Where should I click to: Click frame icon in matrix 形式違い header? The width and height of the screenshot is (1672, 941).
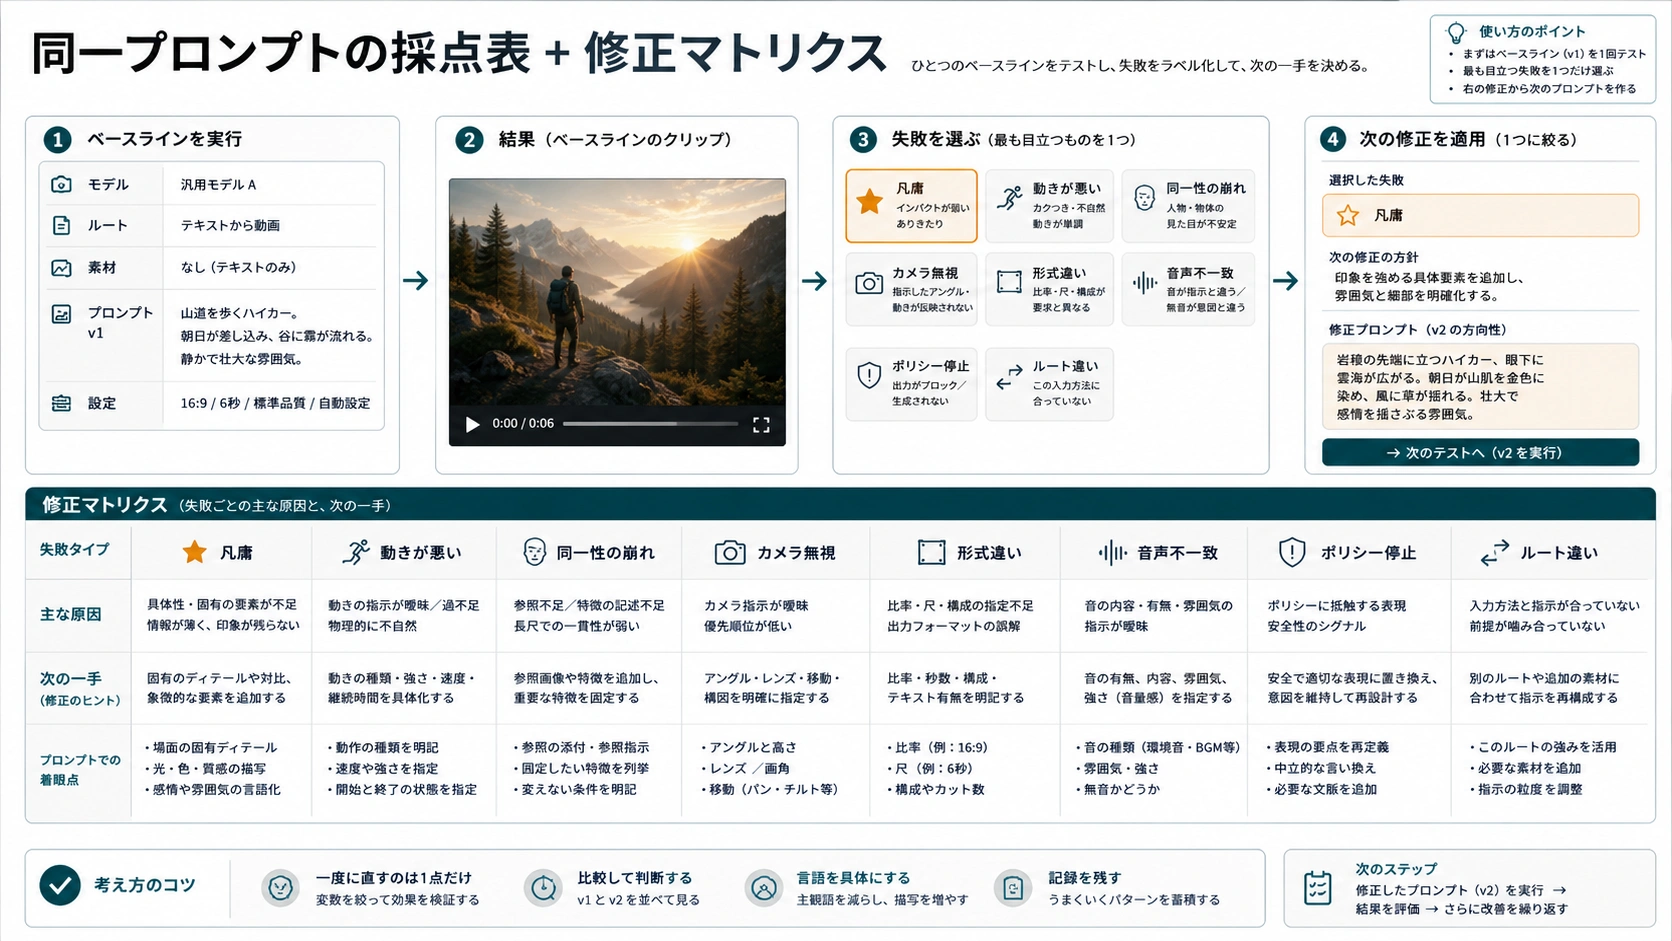(931, 552)
